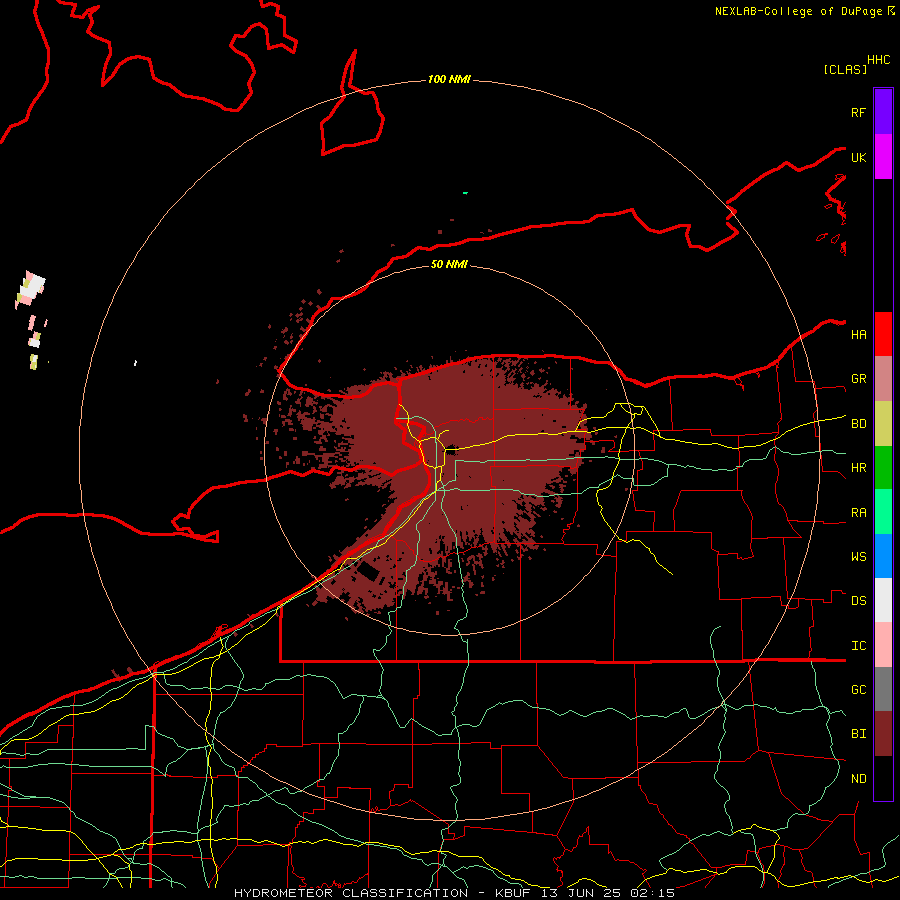The width and height of the screenshot is (900, 900).
Task: Click the small cyan echo near 100 NMI ring
Action: coord(465,193)
